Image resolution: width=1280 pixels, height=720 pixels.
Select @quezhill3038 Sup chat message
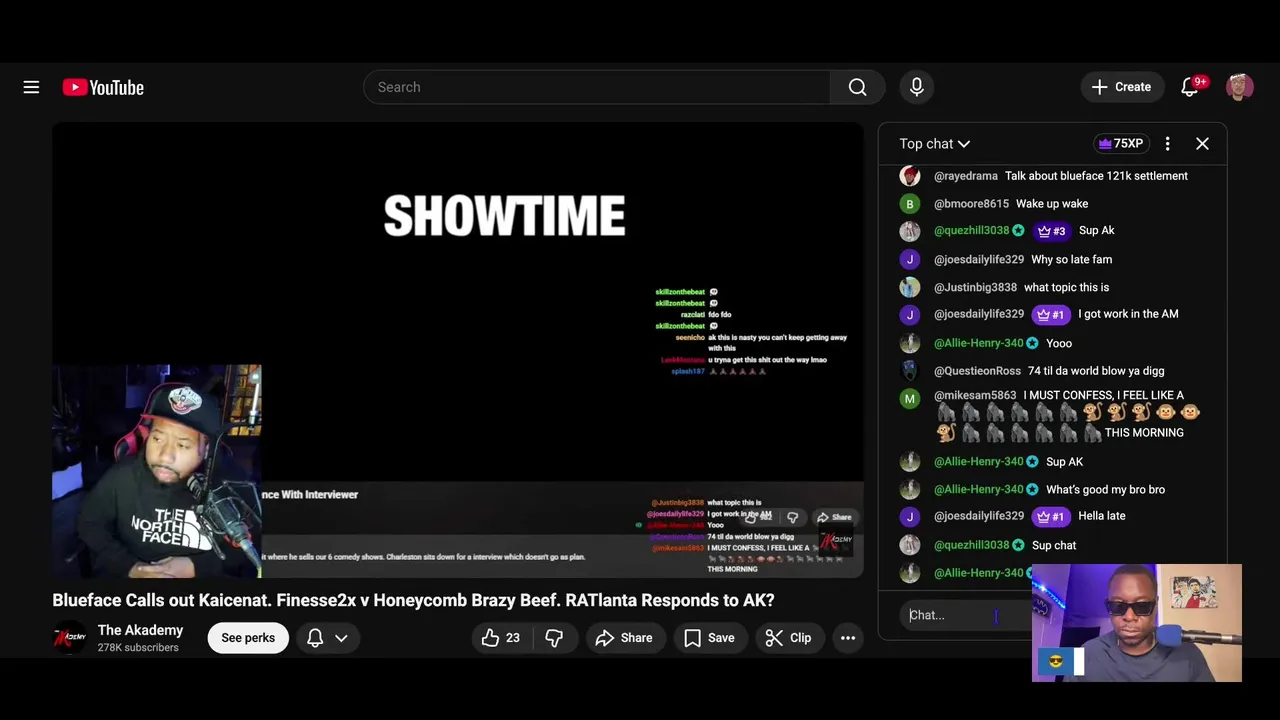[1052, 545]
